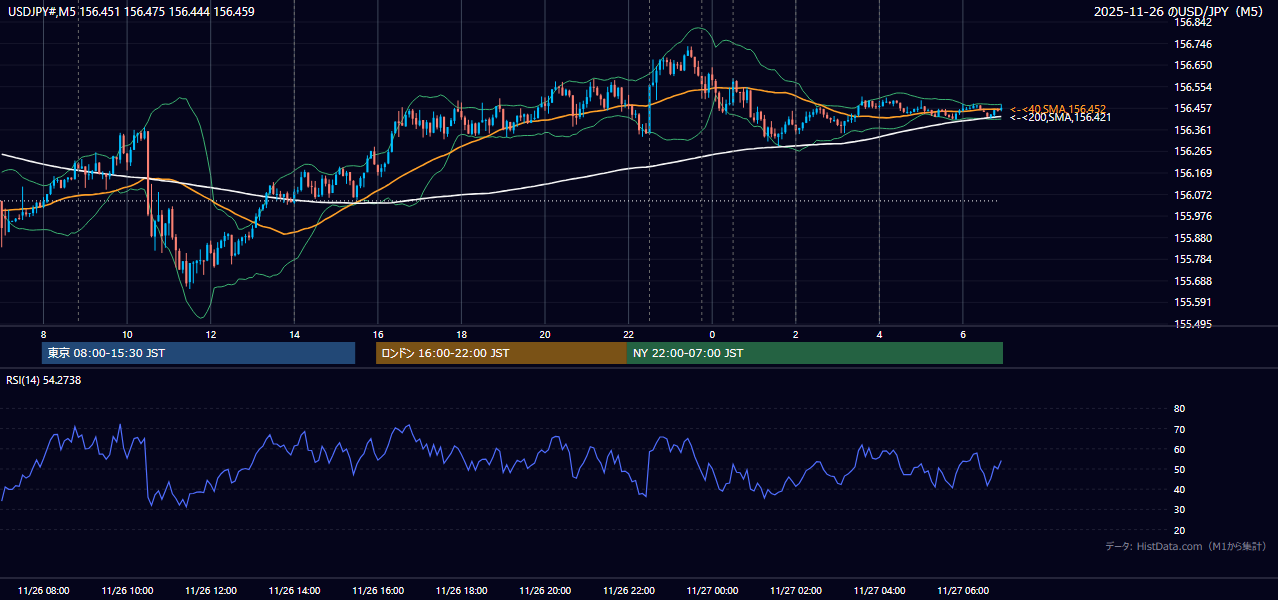Click price axis value 155.495
Image resolution: width=1278 pixels, height=600 pixels.
pyautogui.click(x=1193, y=324)
